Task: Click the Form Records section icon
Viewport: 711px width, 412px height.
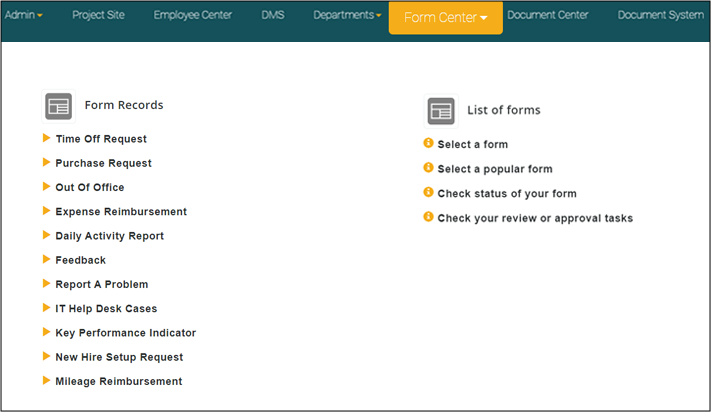Action: tap(59, 106)
